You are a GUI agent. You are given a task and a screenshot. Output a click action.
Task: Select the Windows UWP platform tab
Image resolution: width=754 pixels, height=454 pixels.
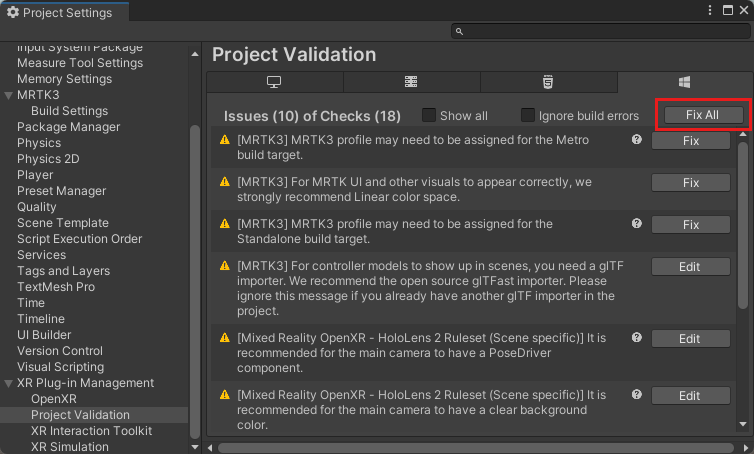pos(685,82)
